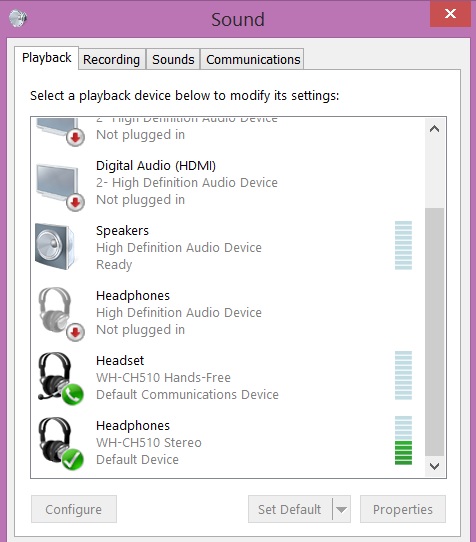Select the 'Digital Audio (HDMI)' device name
This screenshot has width=476, height=542.
(156, 166)
